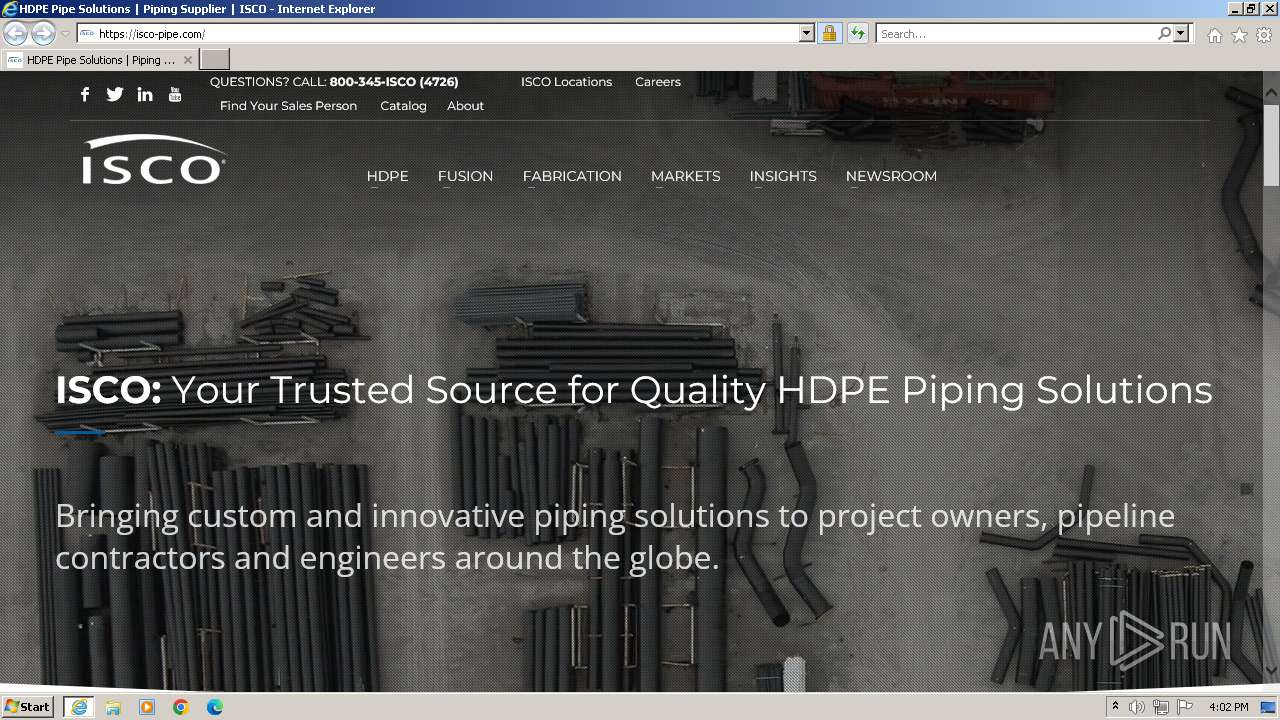
Task: Open ISCO Facebook page icon
Action: (x=85, y=94)
